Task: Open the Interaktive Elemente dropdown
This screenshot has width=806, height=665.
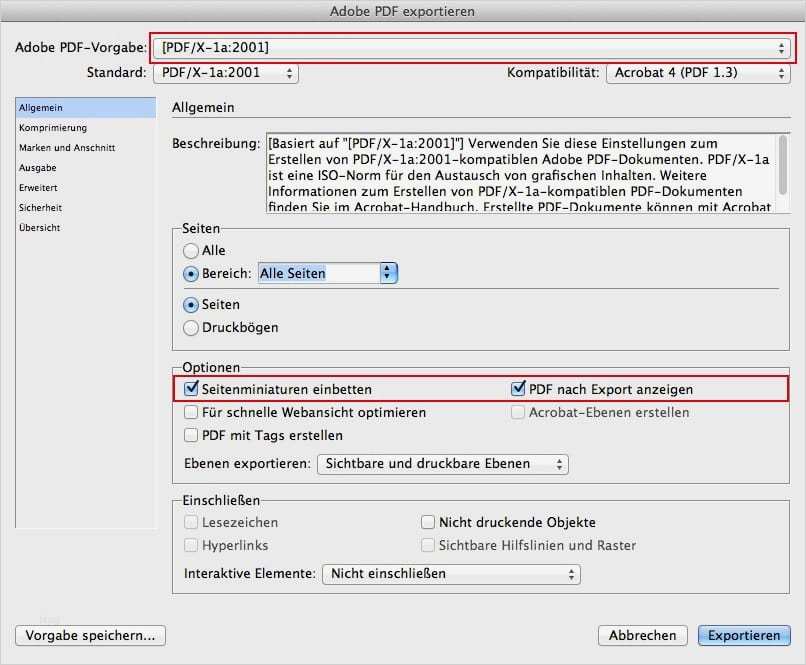Action: [451, 574]
